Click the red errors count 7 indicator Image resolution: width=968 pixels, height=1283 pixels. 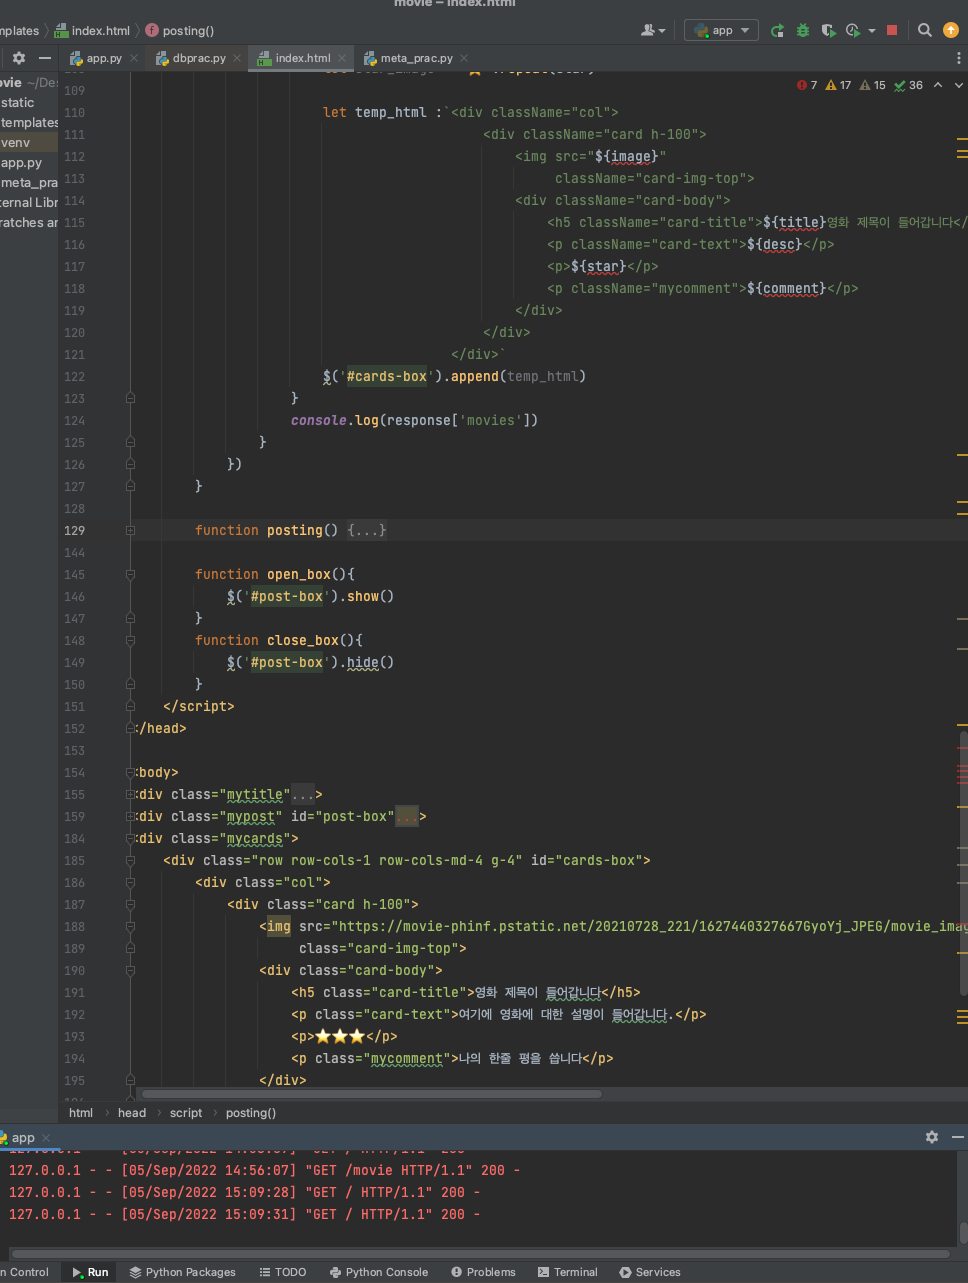(807, 85)
